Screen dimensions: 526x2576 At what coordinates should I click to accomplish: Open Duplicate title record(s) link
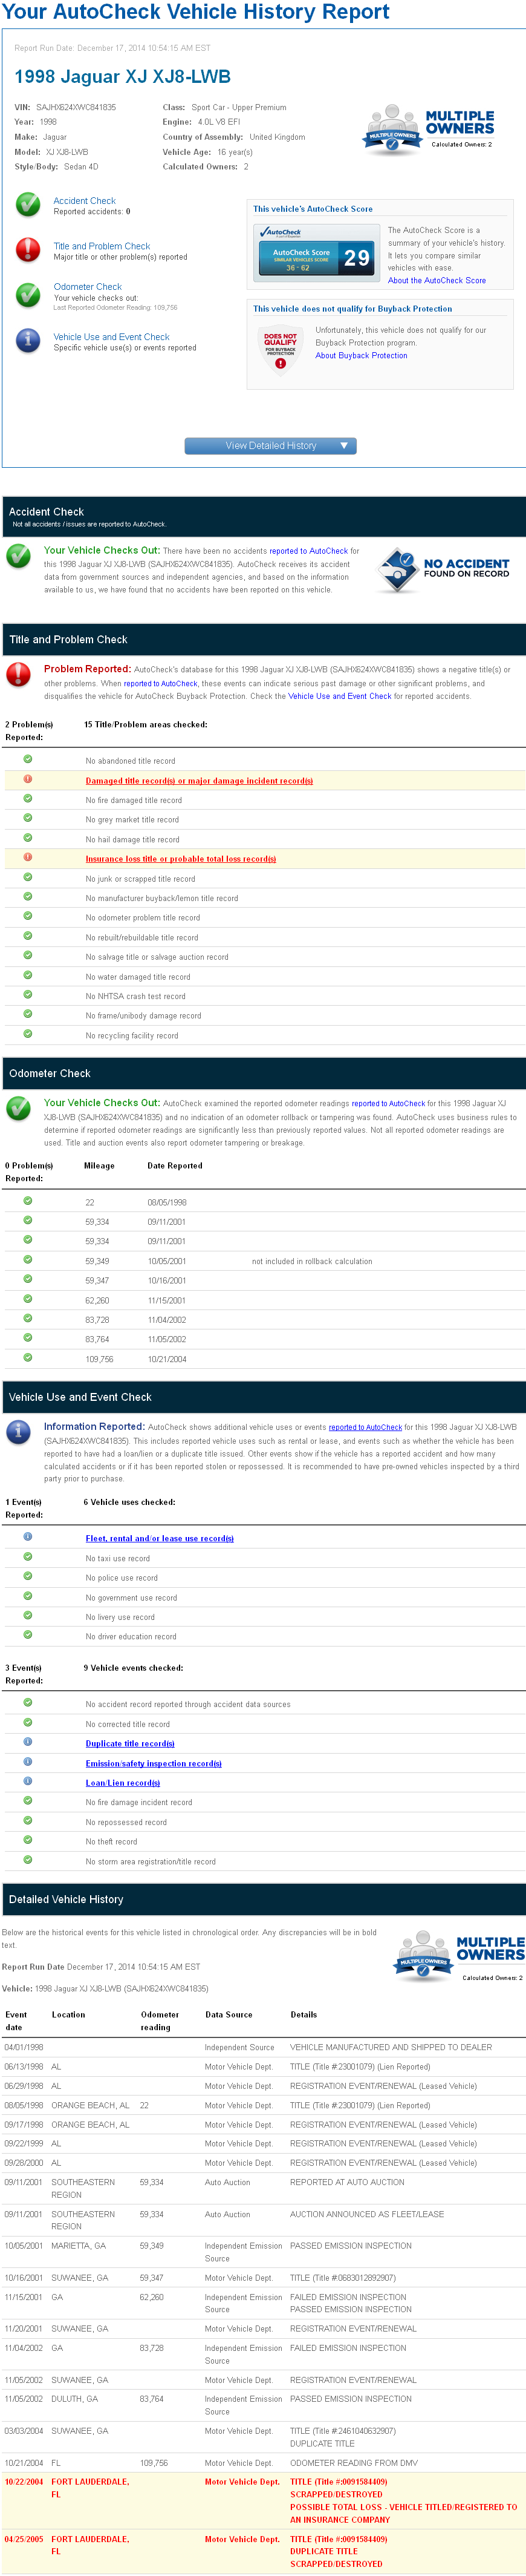point(130,1744)
